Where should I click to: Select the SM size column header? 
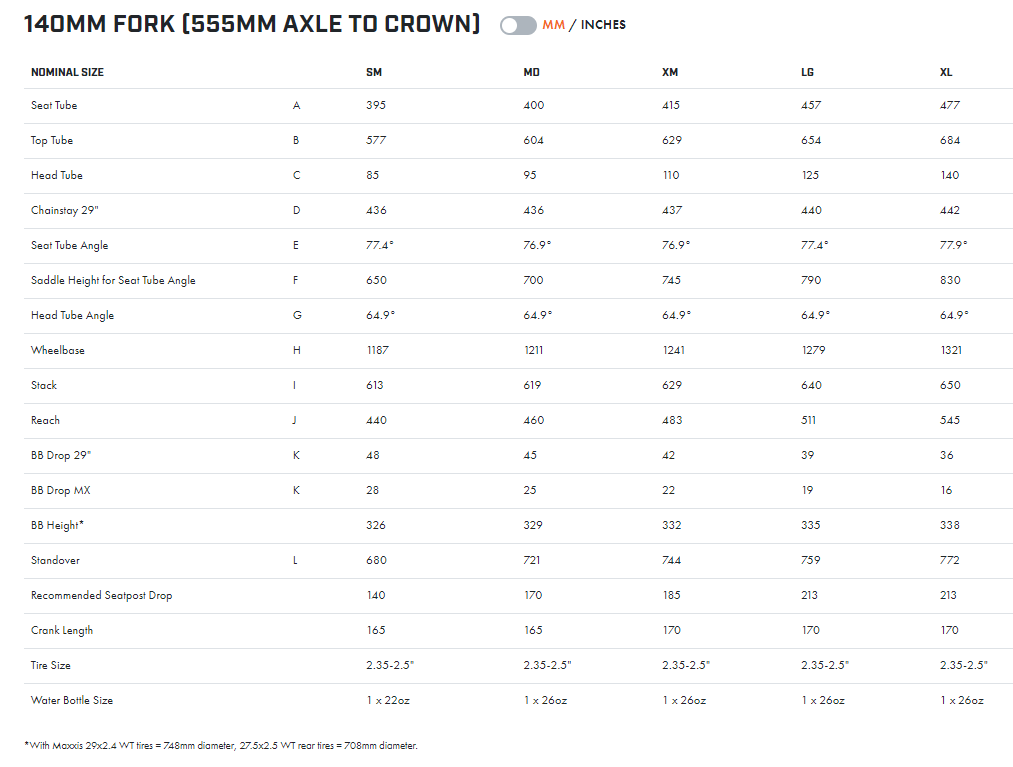374,72
